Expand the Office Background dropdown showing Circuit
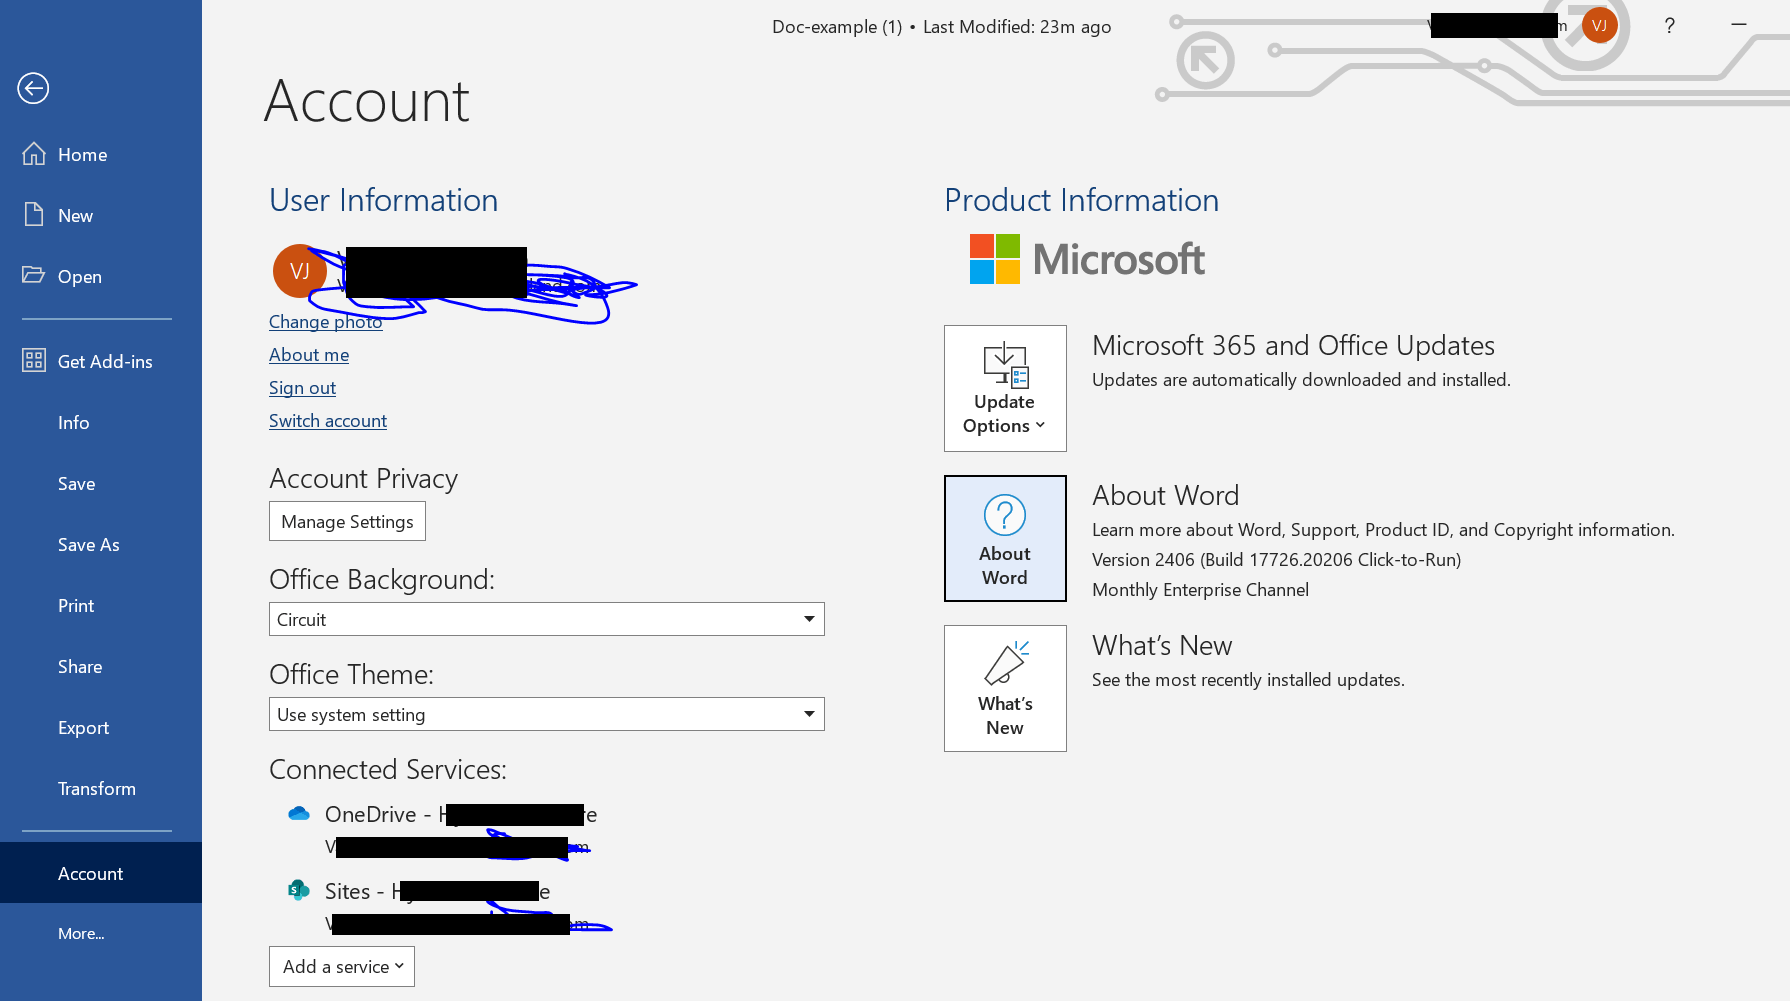 (x=546, y=619)
